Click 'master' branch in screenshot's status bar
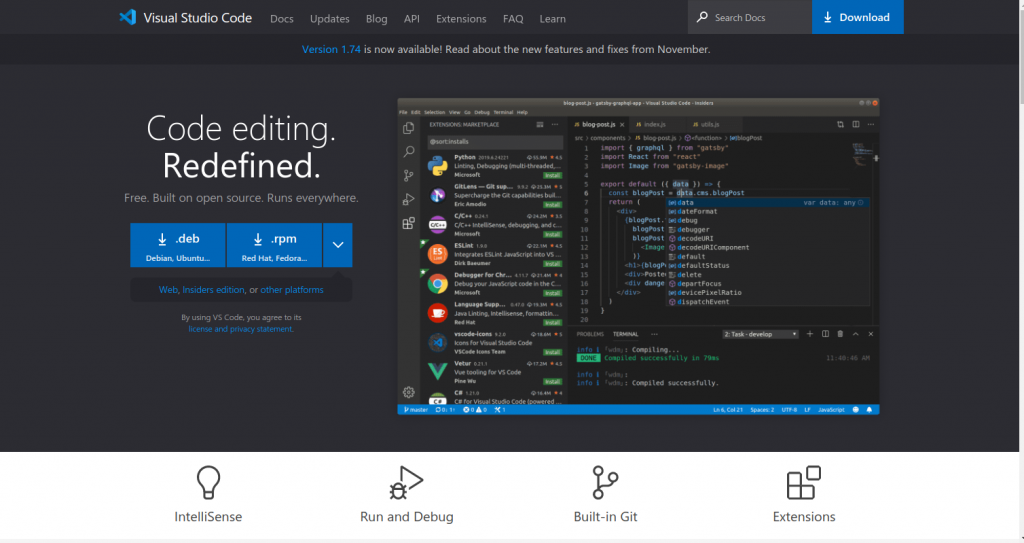 point(415,410)
